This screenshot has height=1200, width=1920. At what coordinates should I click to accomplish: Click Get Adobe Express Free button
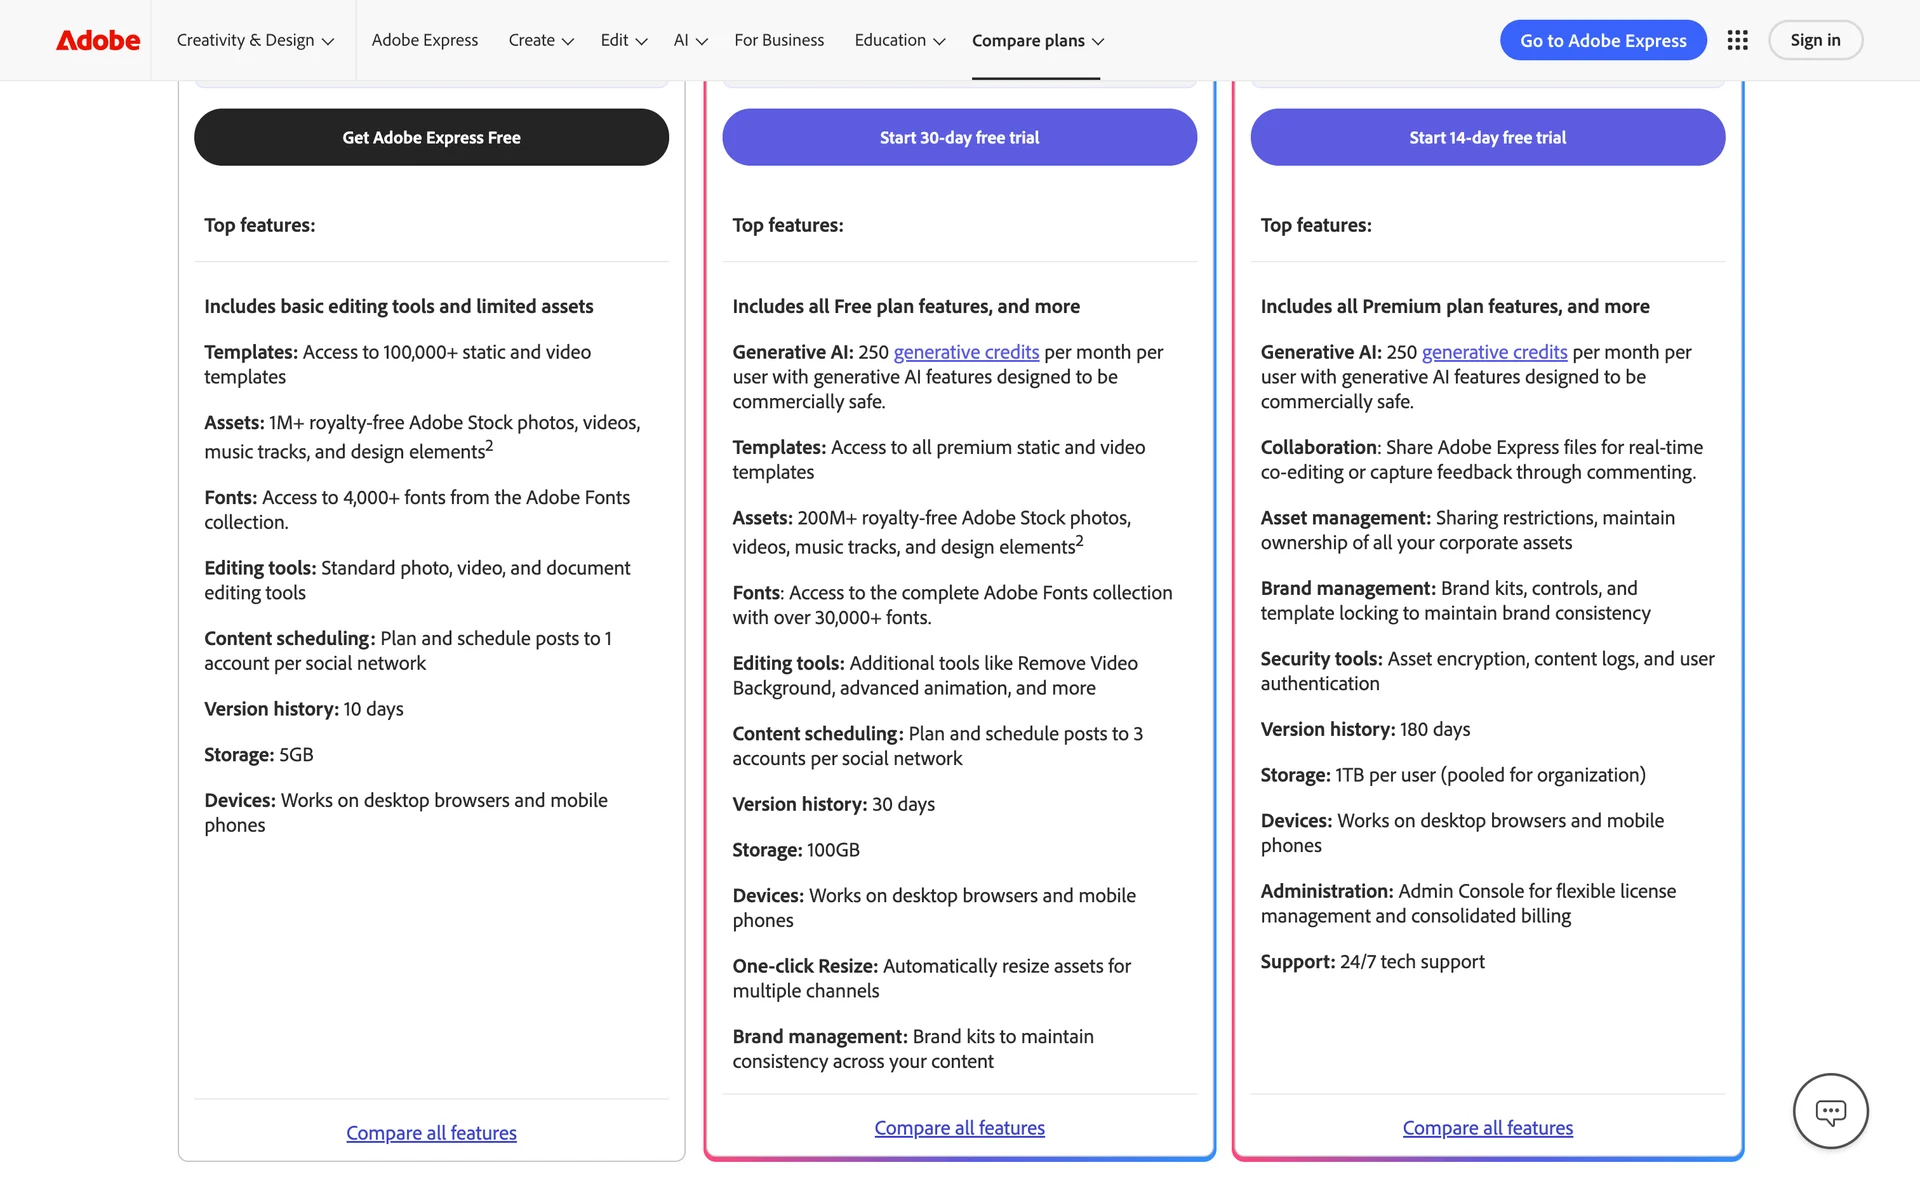pos(431,137)
